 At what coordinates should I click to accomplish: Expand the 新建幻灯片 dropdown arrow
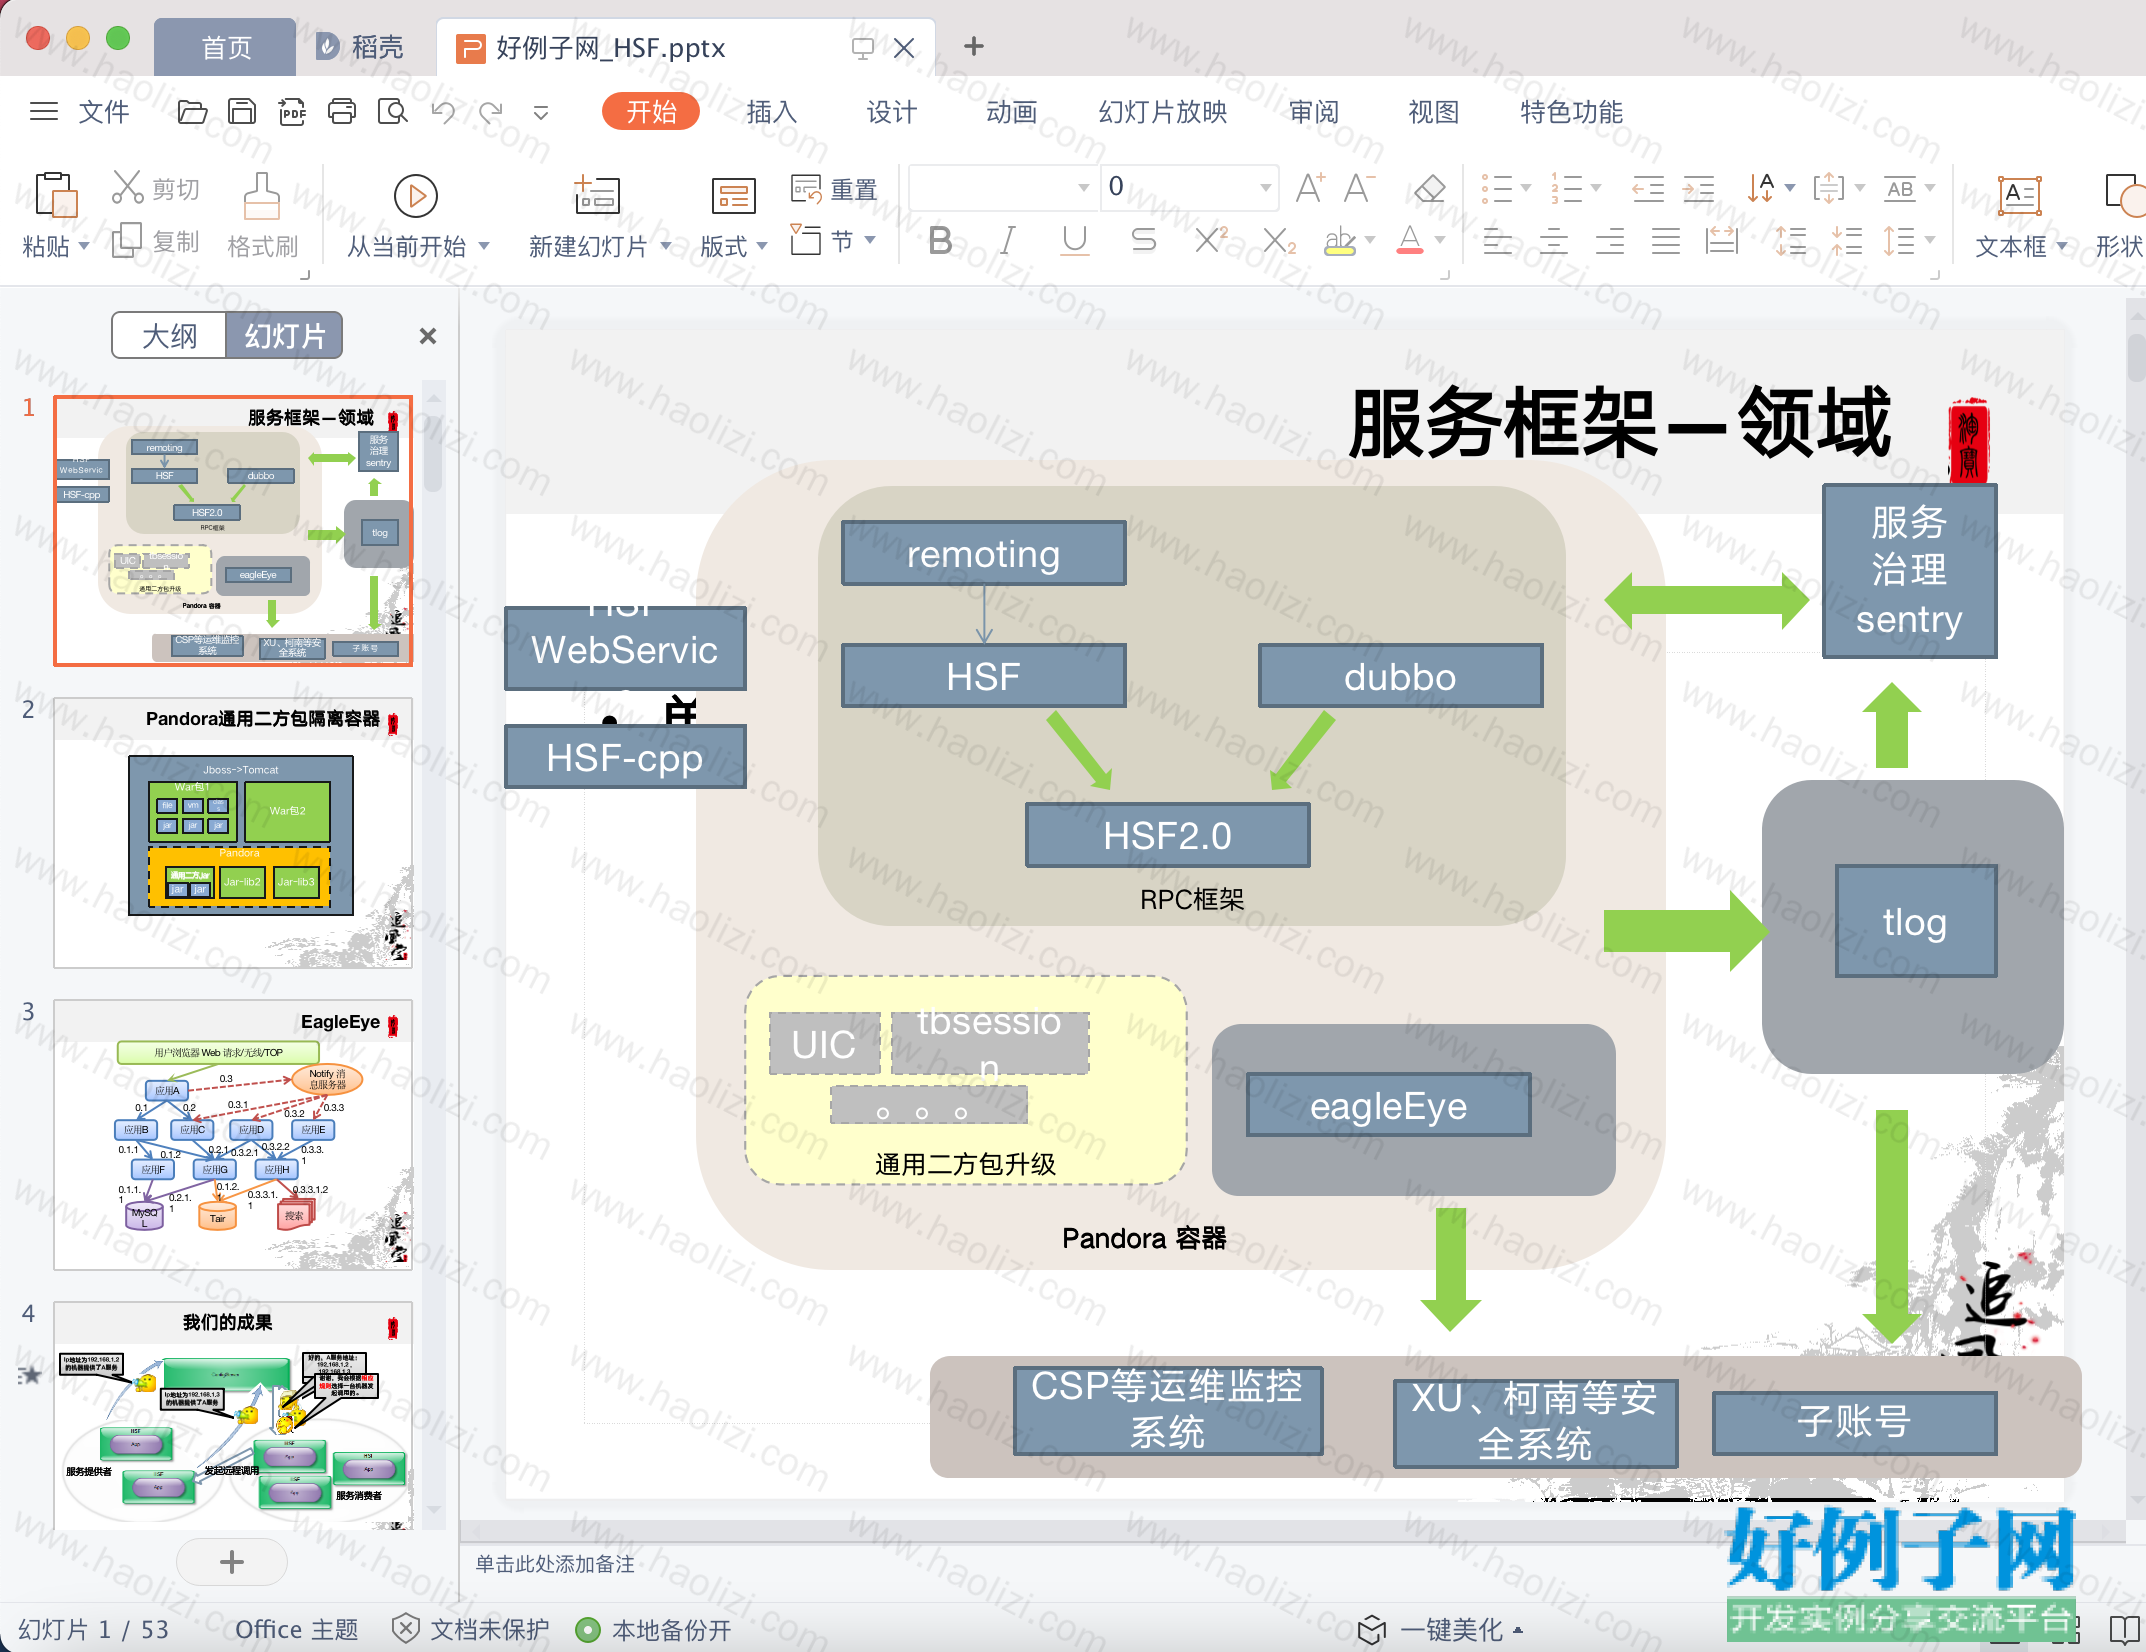666,246
